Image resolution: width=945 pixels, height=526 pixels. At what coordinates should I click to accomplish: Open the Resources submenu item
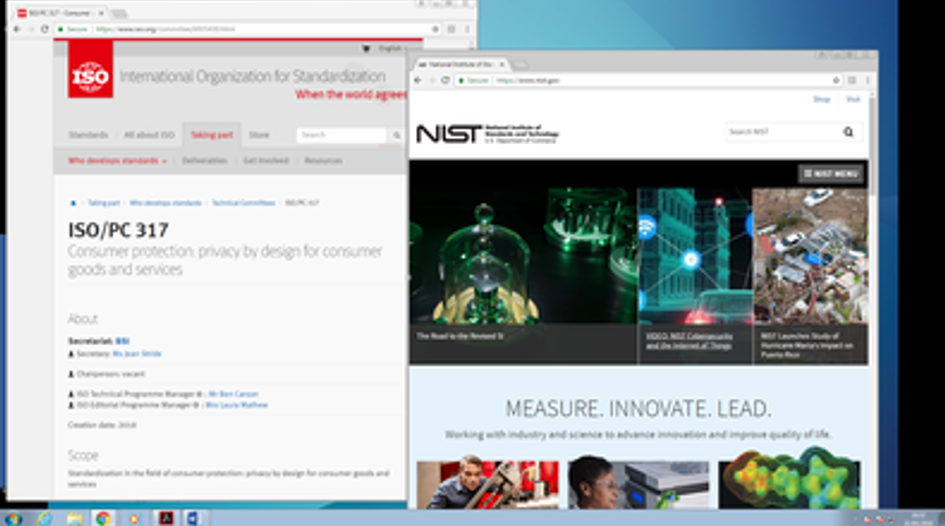coord(323,161)
